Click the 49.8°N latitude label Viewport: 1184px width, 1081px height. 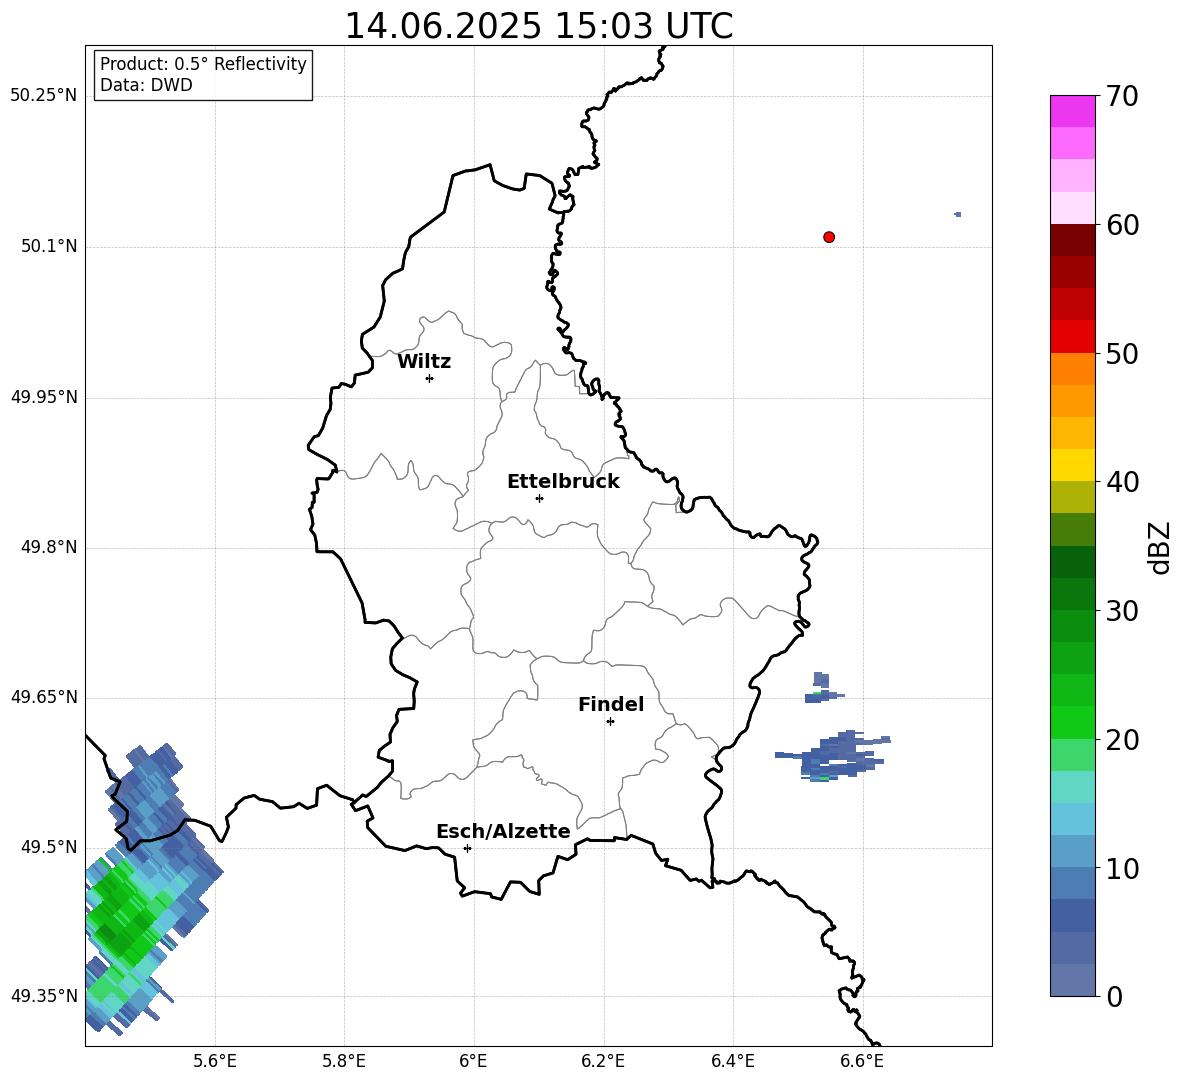(x=50, y=547)
